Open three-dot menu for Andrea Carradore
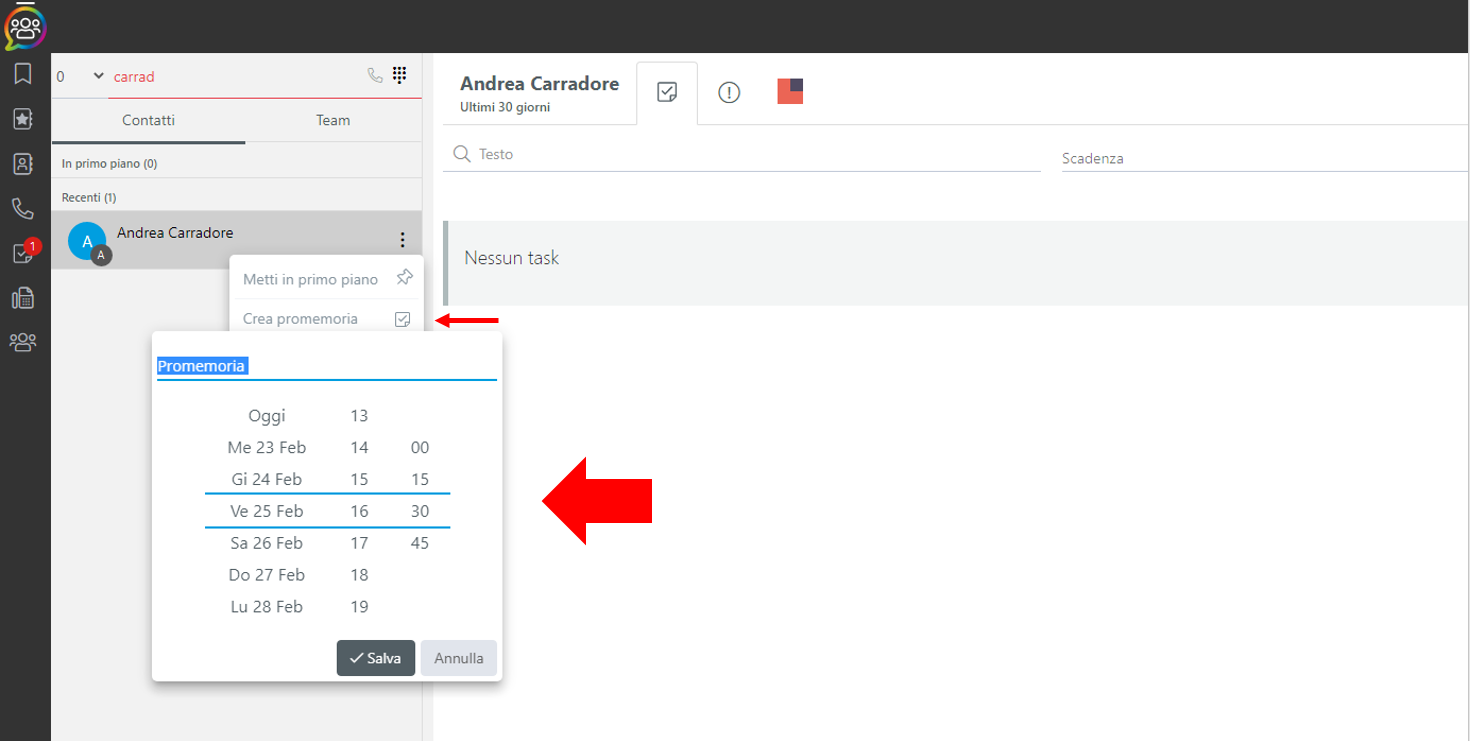This screenshot has width=1470, height=741. tap(402, 240)
